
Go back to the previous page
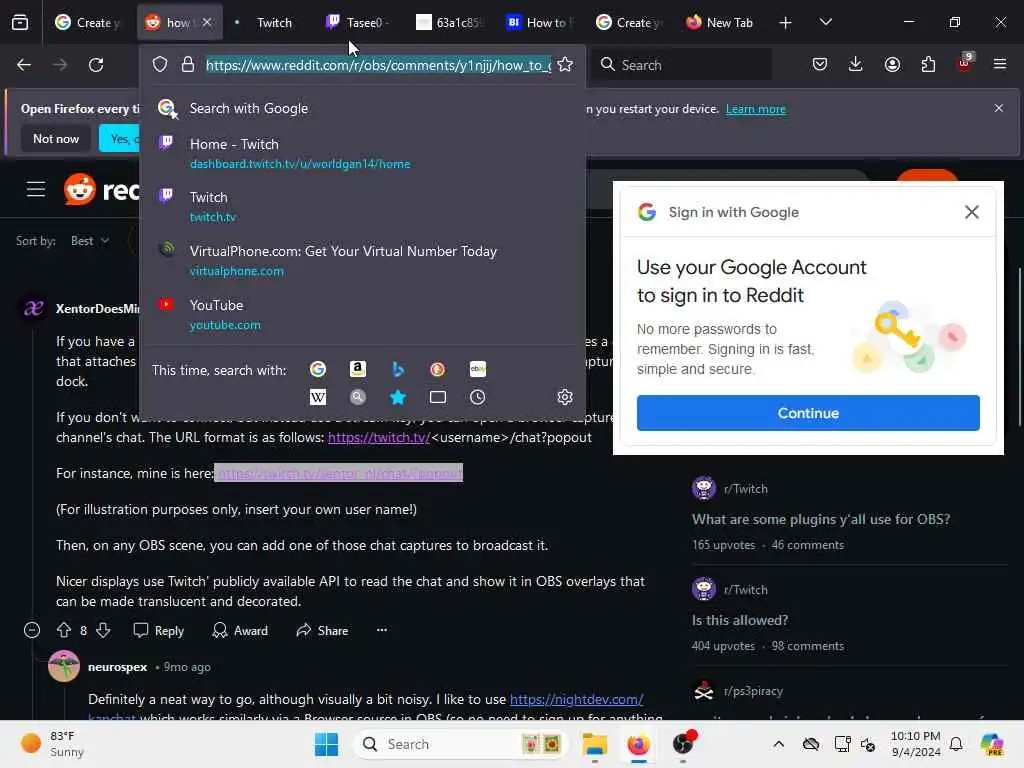coord(24,65)
